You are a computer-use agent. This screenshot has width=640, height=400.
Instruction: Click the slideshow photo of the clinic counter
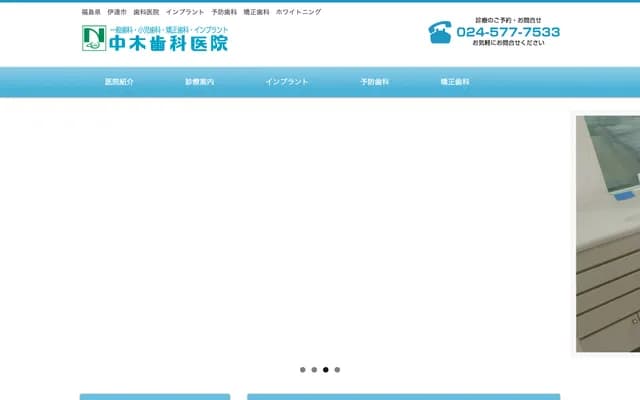608,234
